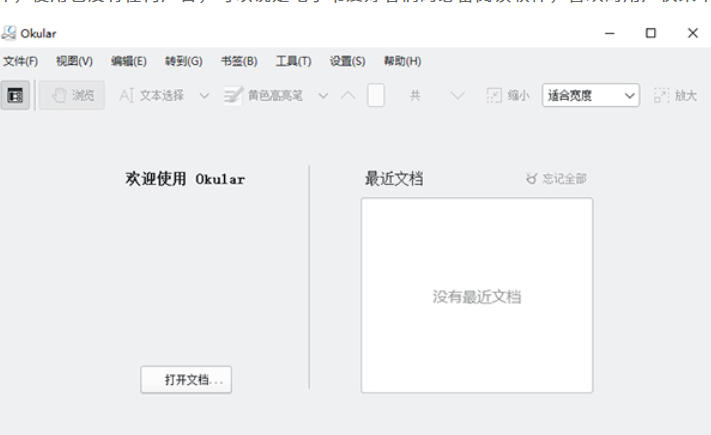711x435 pixels.
Task: Click the forget all recent documents button
Action: pyautogui.click(x=556, y=179)
